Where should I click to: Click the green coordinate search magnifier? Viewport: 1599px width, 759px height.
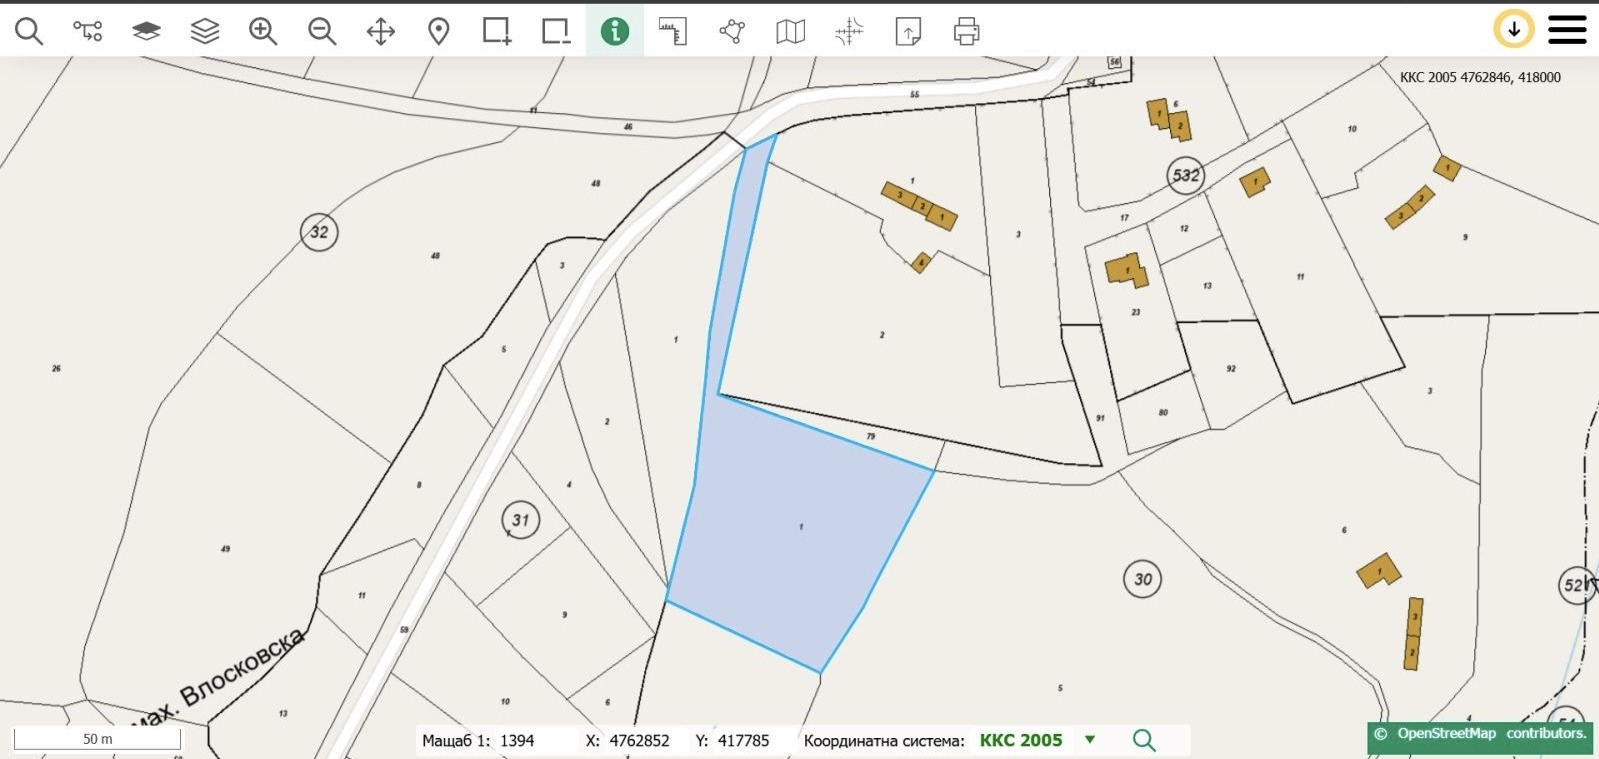(1144, 740)
